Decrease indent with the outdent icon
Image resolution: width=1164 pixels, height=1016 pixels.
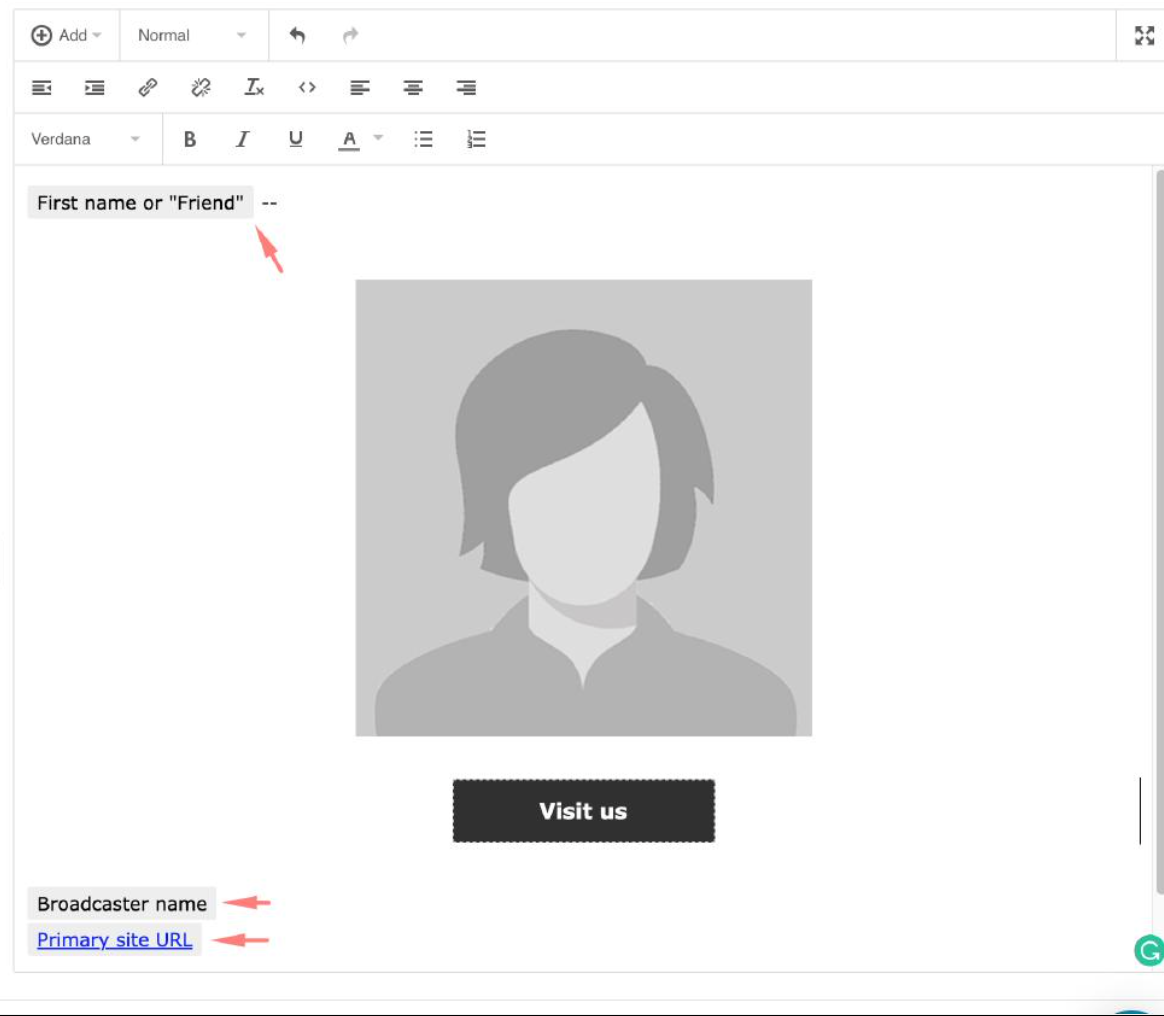coord(42,88)
